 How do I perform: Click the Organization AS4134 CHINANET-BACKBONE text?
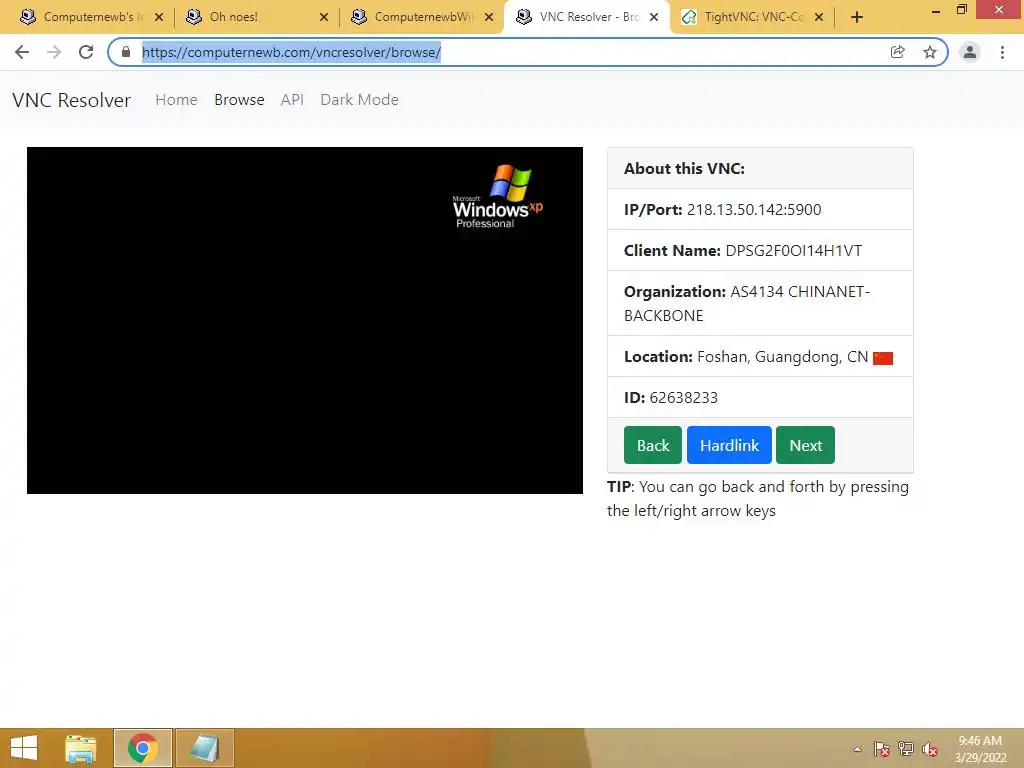click(x=746, y=304)
